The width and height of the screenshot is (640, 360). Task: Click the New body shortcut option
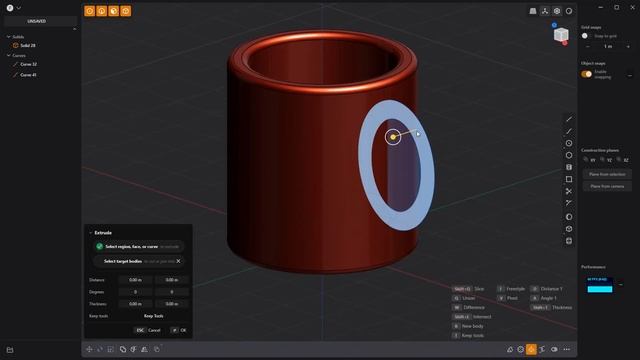coord(468,326)
